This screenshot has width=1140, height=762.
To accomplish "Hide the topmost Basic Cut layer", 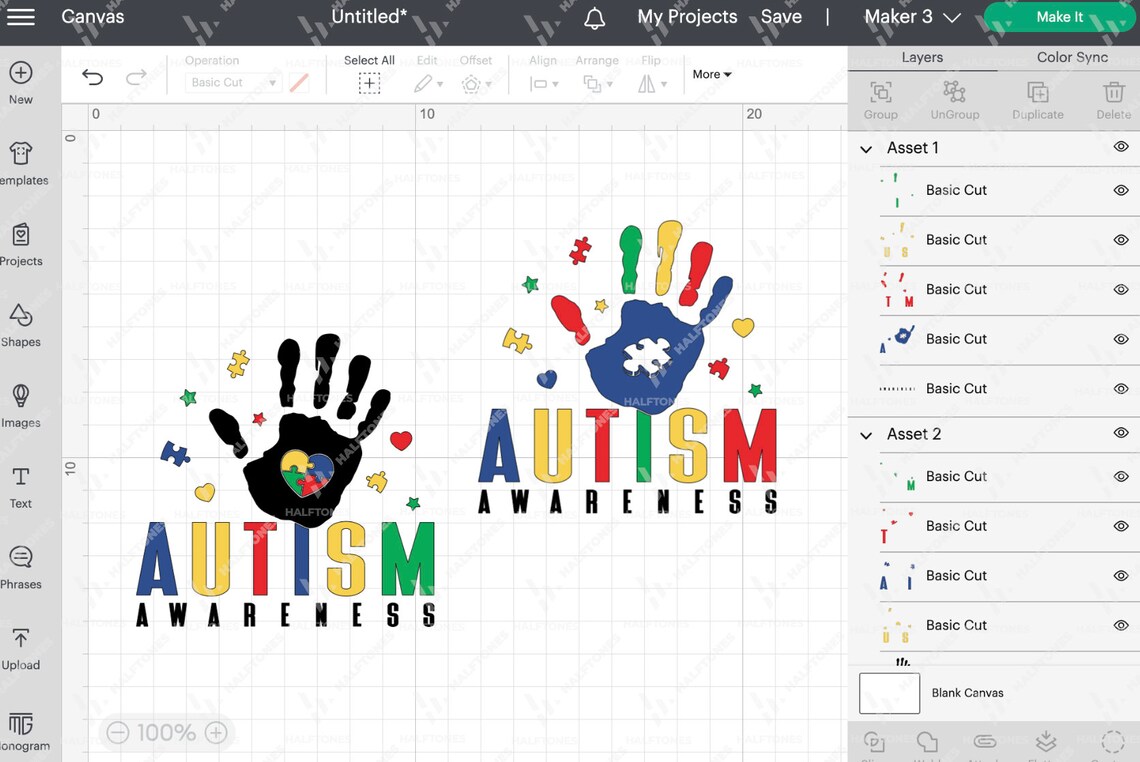I will click(x=1122, y=190).
